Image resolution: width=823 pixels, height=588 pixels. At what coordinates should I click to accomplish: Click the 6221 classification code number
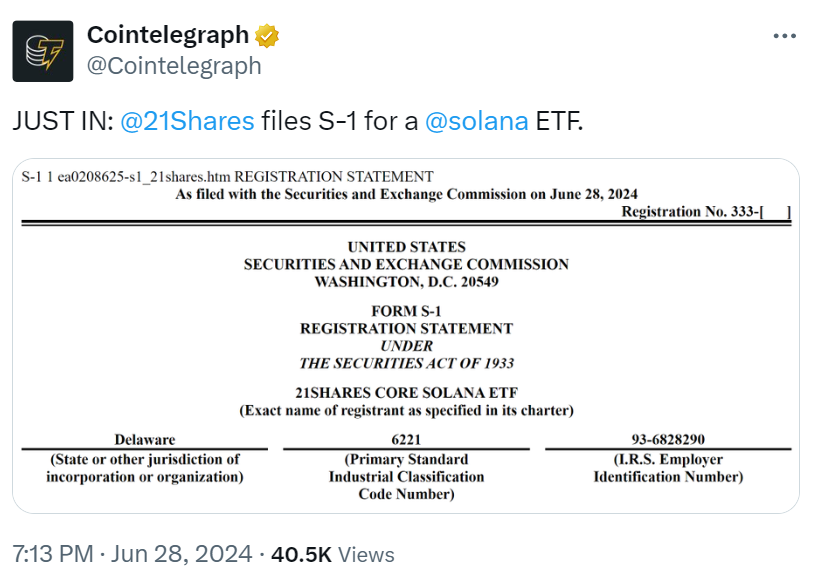[x=406, y=439]
